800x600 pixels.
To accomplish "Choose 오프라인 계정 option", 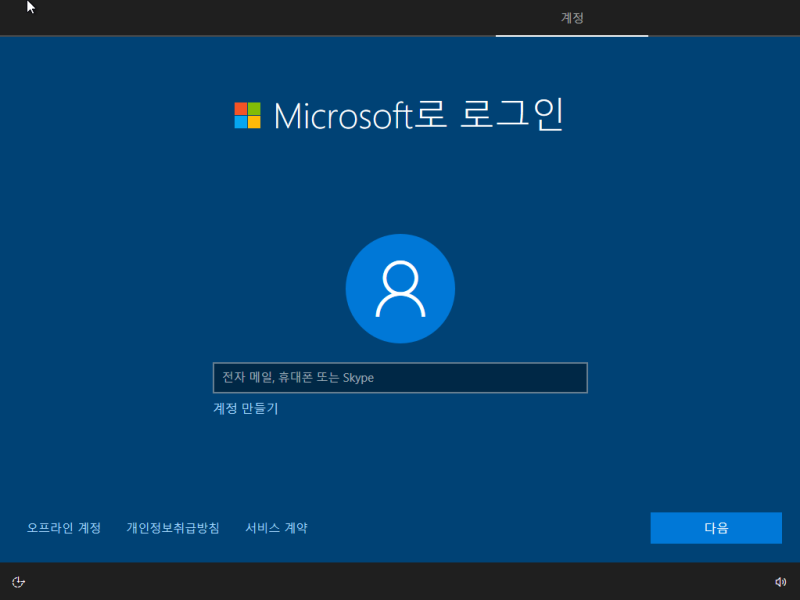I will (x=64, y=528).
